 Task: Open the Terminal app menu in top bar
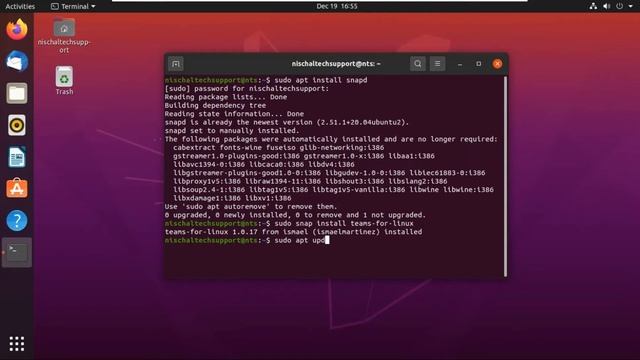point(73,6)
